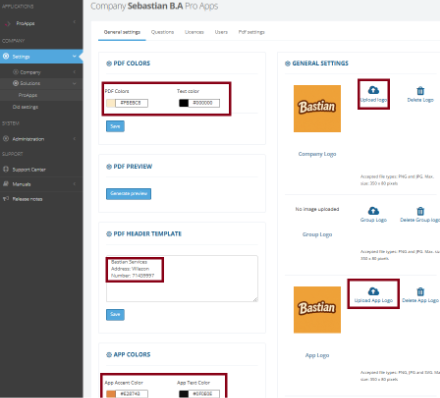
Task: Click the Delete Logo trash icon
Action: [x=420, y=90]
